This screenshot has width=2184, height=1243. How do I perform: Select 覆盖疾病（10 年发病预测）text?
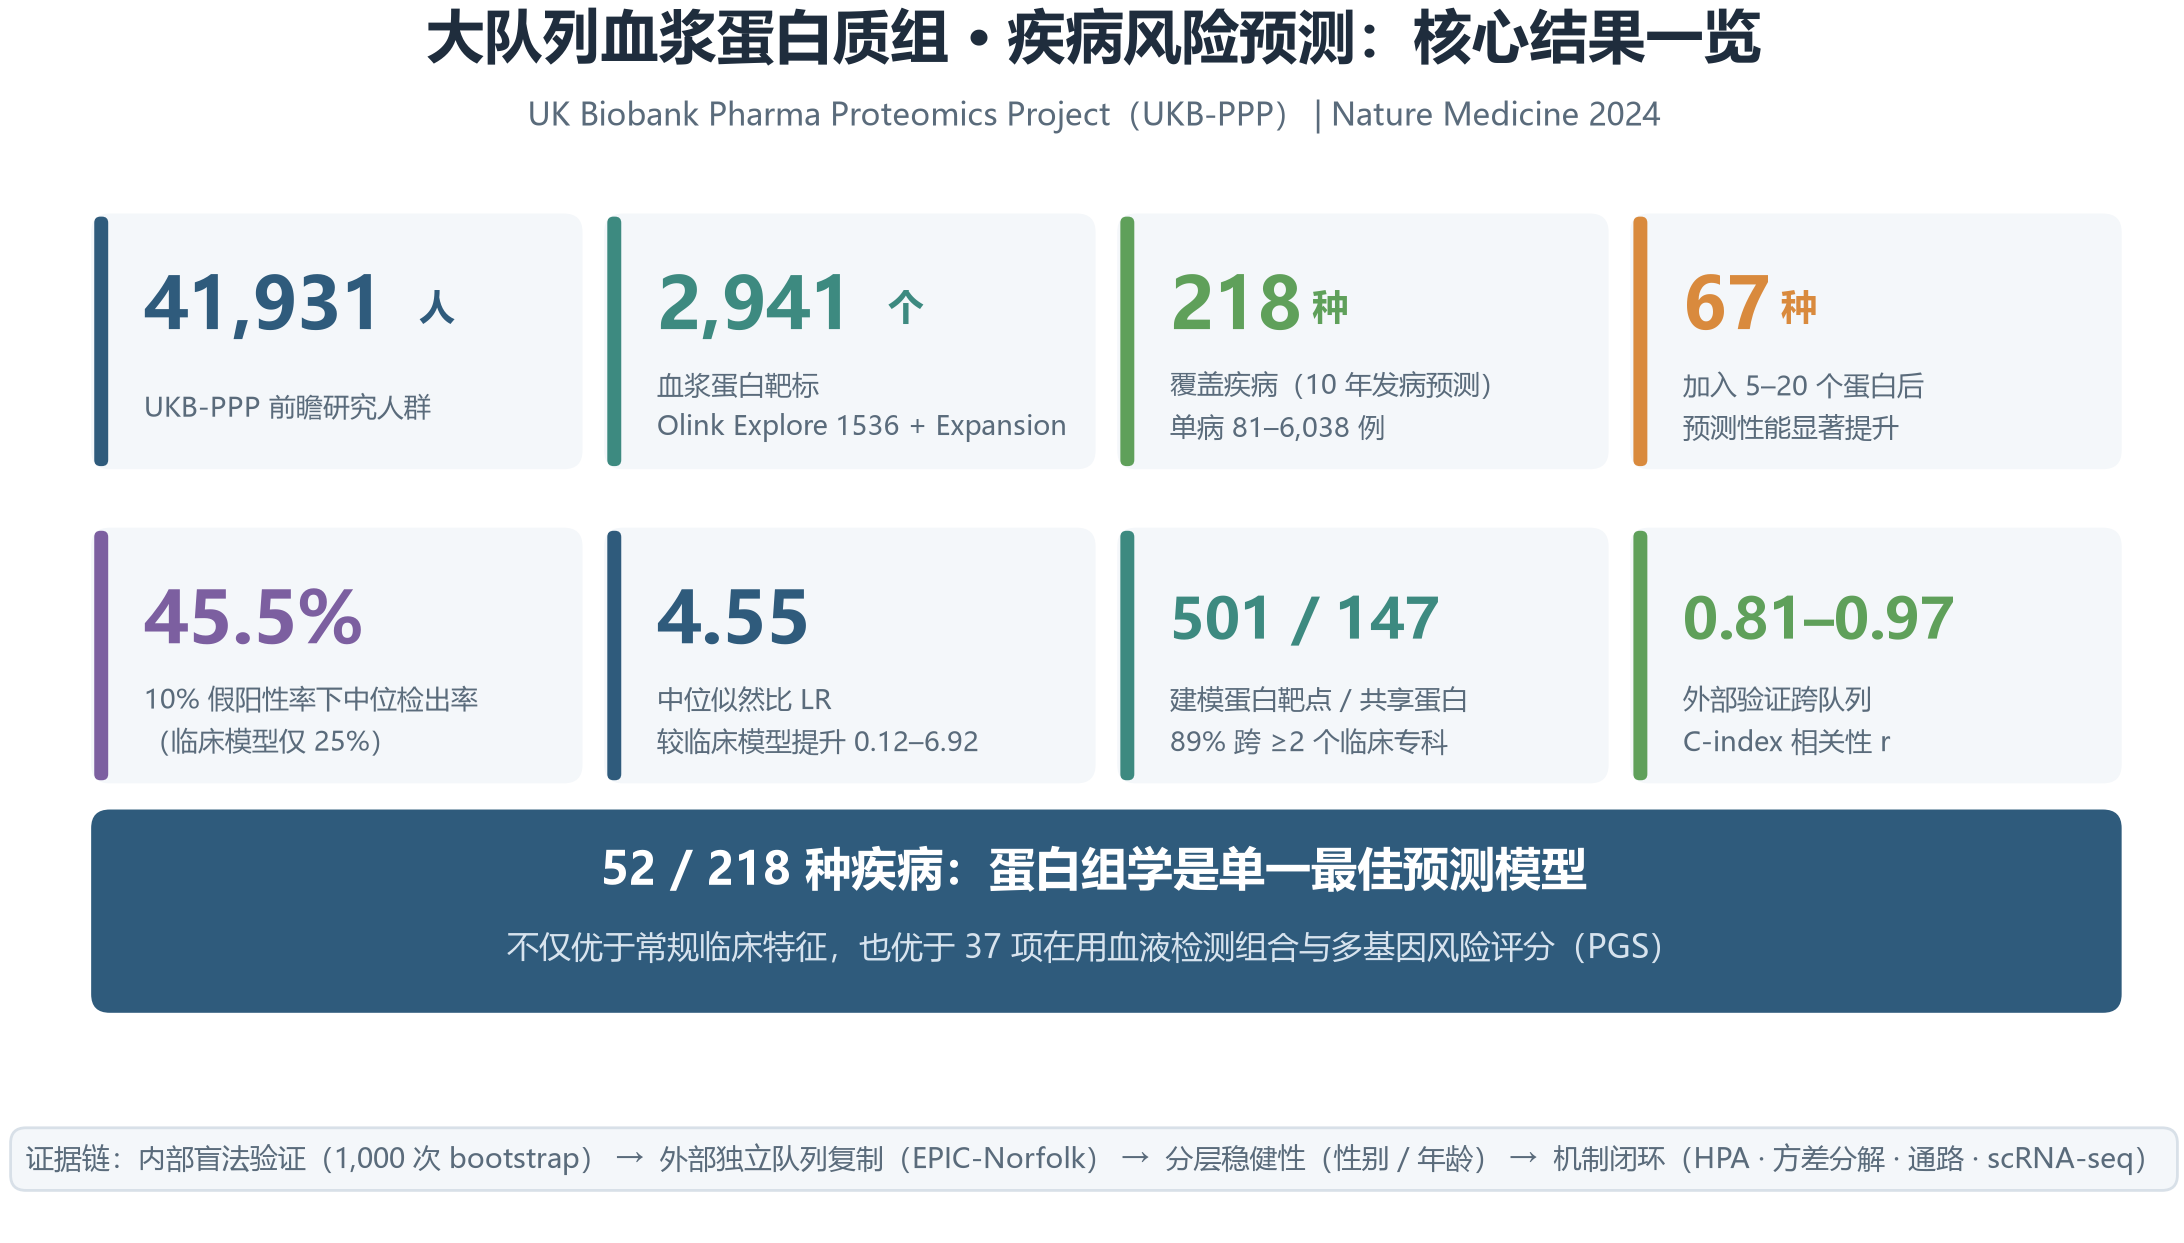coord(1333,385)
